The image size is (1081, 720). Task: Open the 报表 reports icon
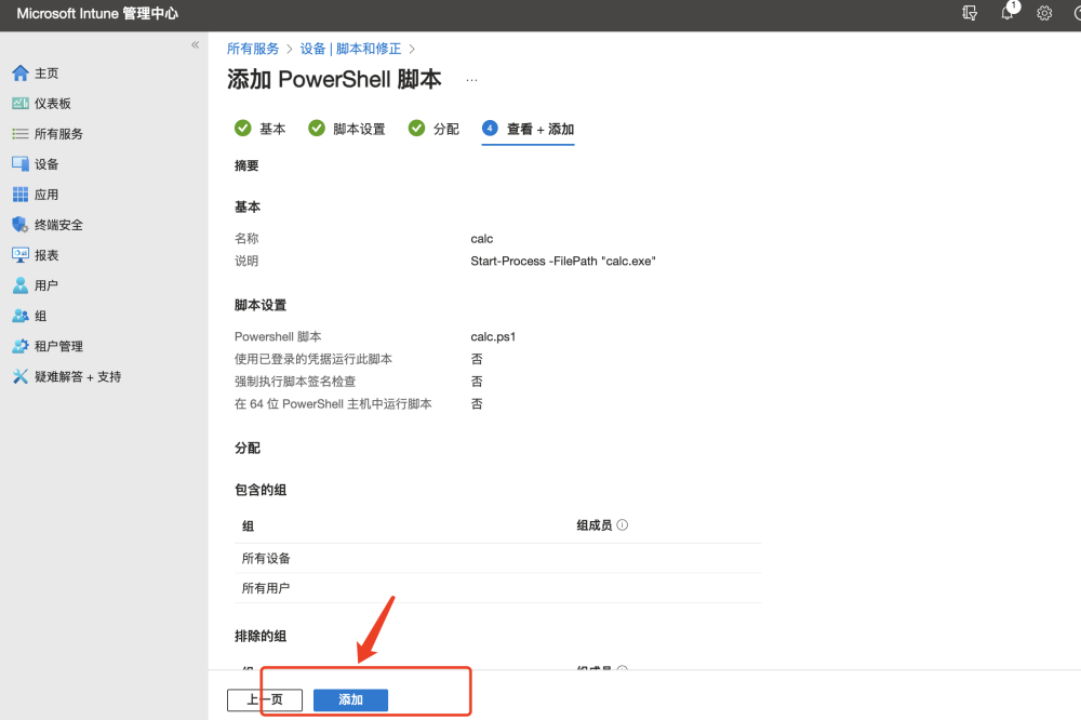pyautogui.click(x=21, y=255)
